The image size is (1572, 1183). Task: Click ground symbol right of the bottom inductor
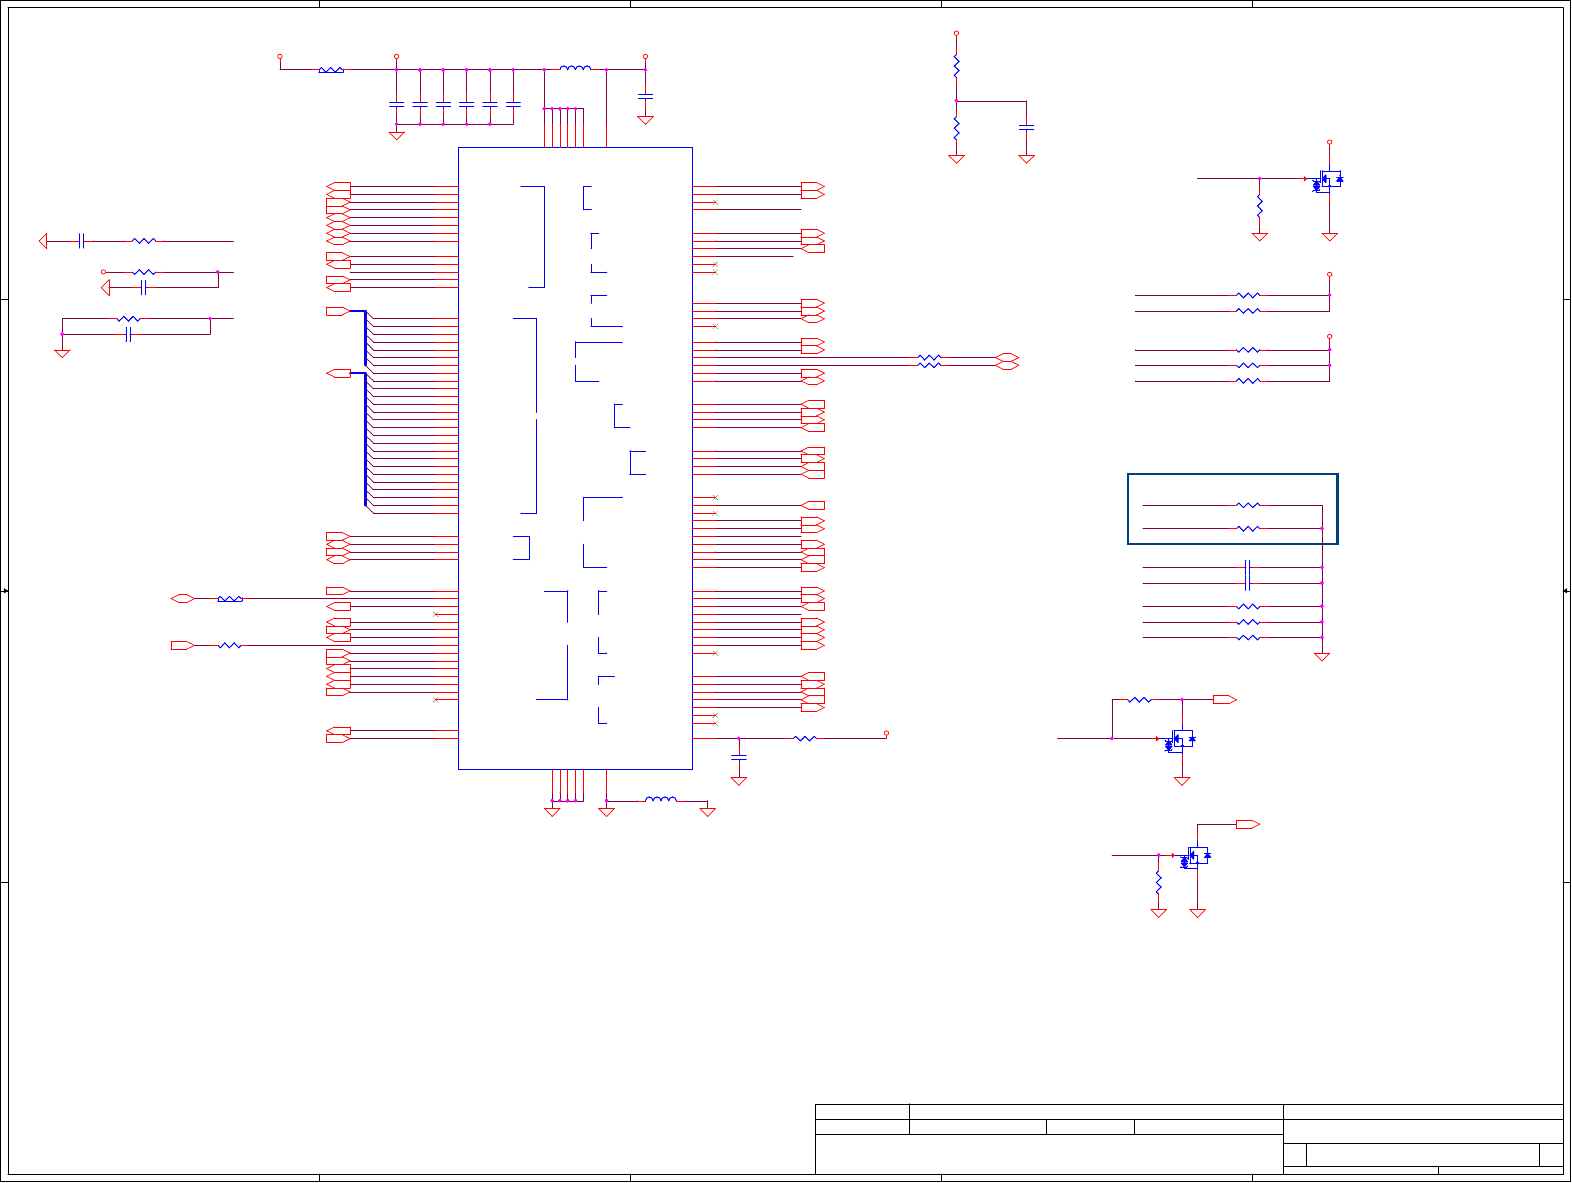pyautogui.click(x=708, y=812)
